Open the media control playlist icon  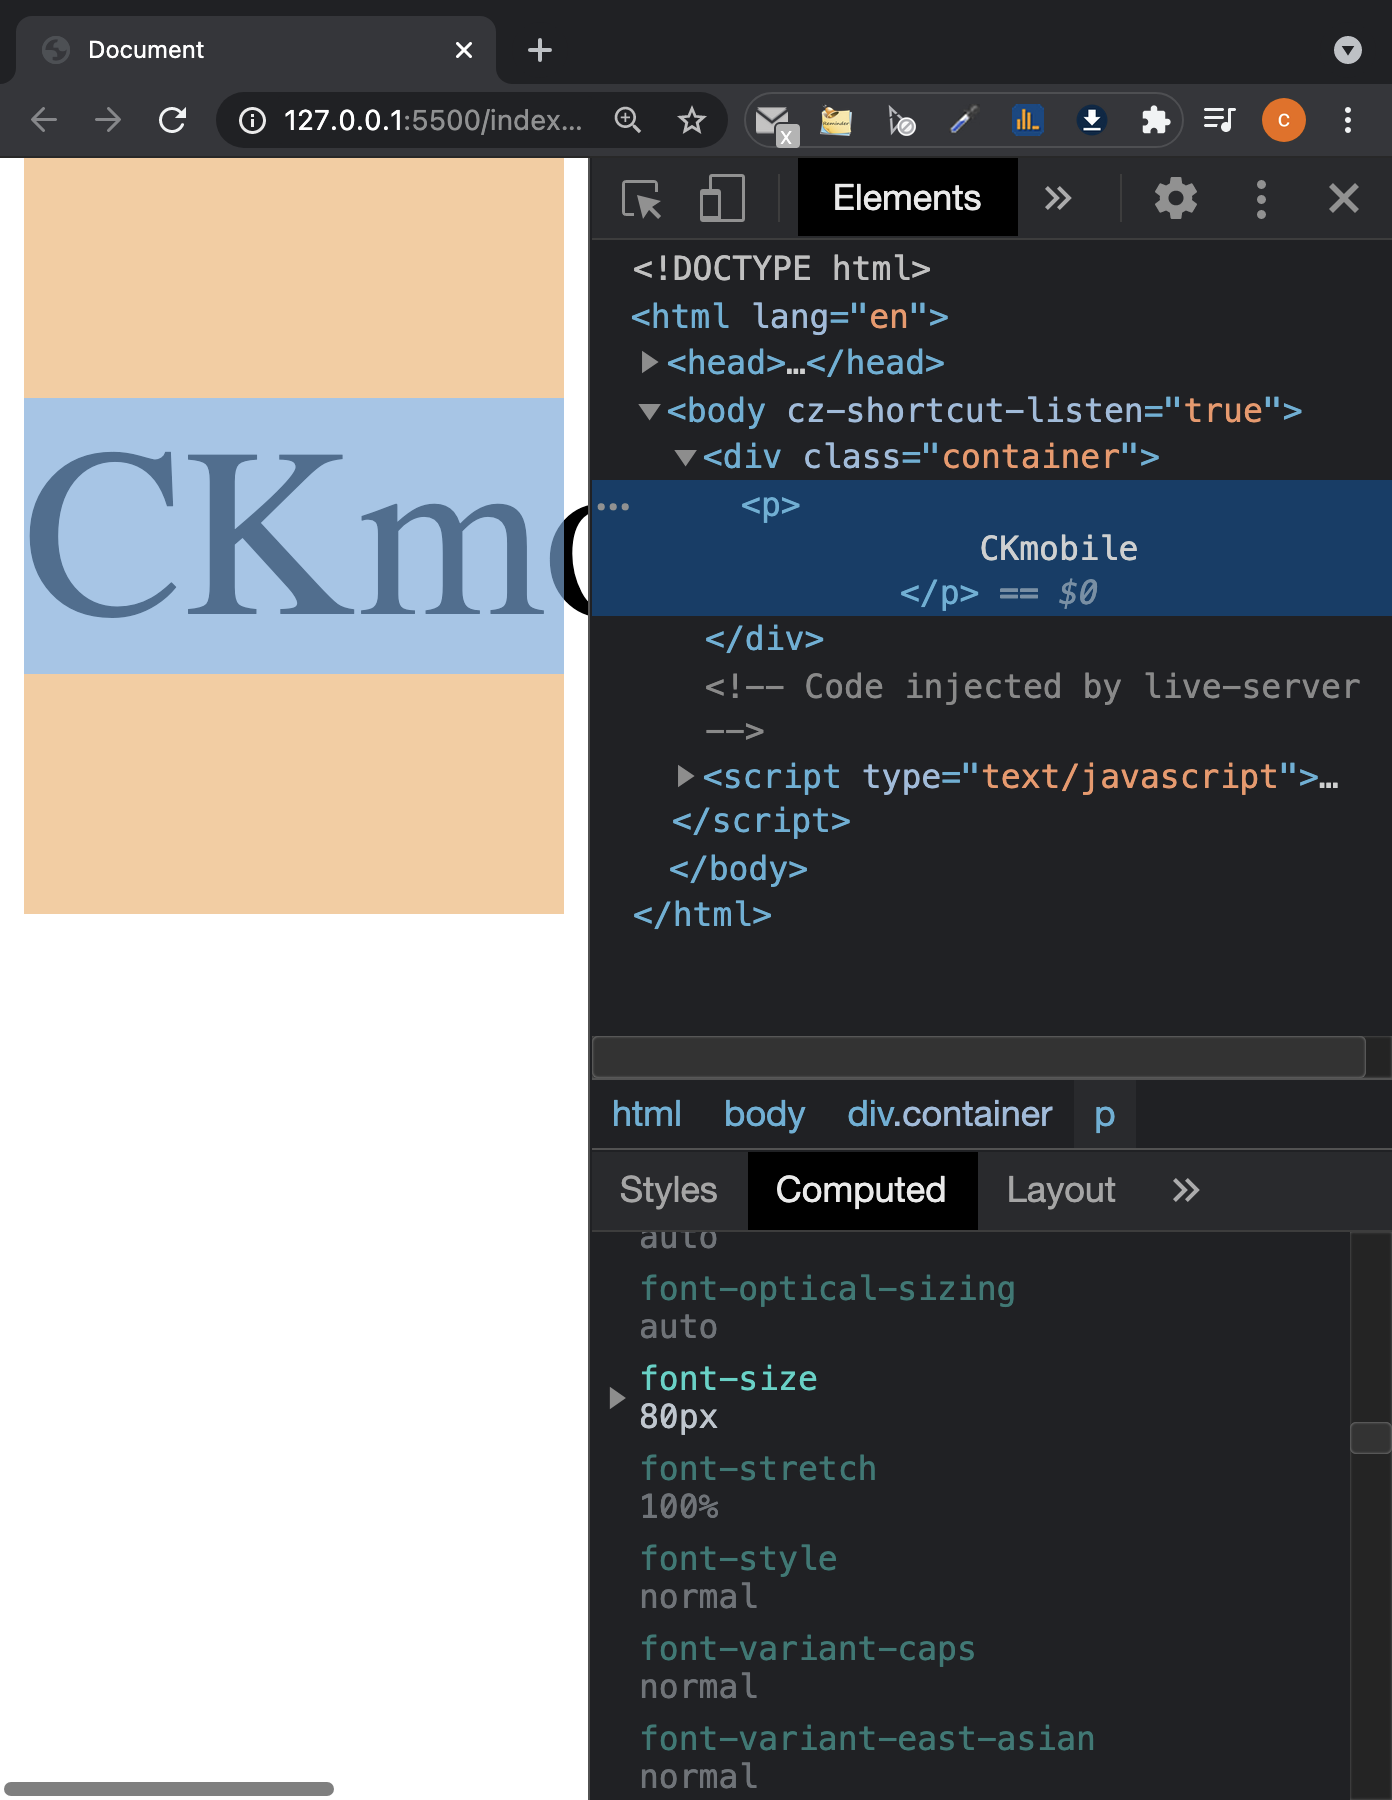click(x=1219, y=121)
